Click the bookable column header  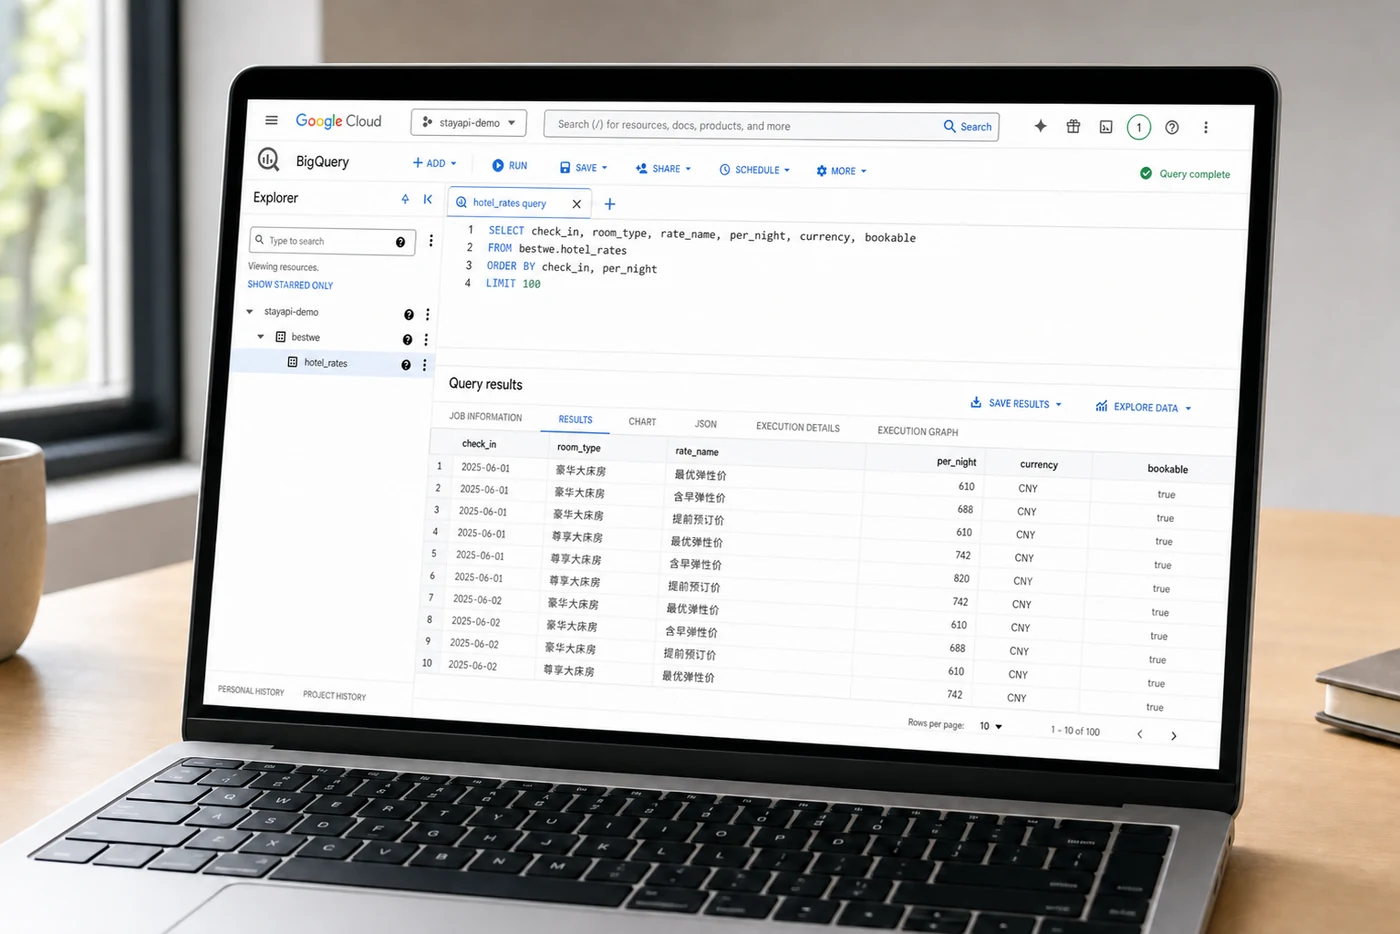click(x=1168, y=469)
